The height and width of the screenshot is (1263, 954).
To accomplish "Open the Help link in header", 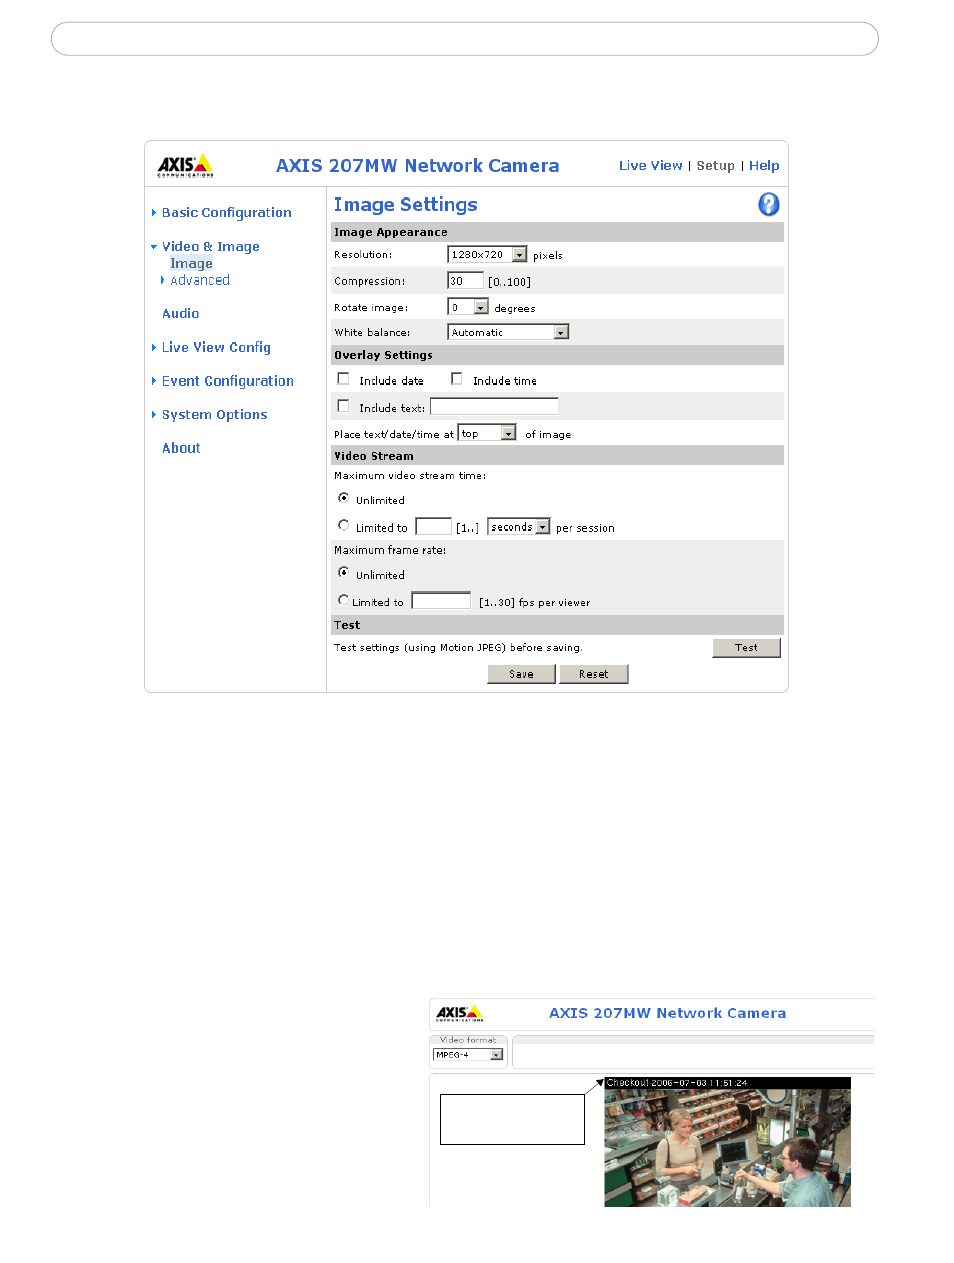I will pyautogui.click(x=764, y=166).
